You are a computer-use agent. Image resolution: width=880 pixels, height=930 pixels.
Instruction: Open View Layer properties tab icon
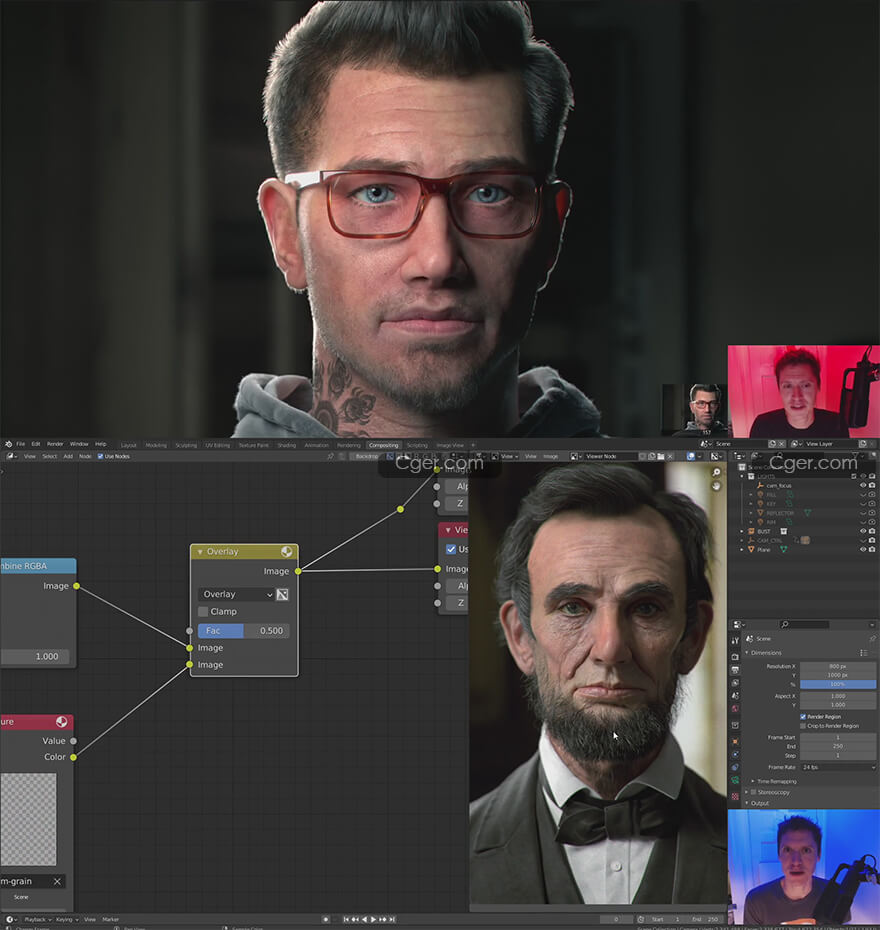tap(735, 683)
